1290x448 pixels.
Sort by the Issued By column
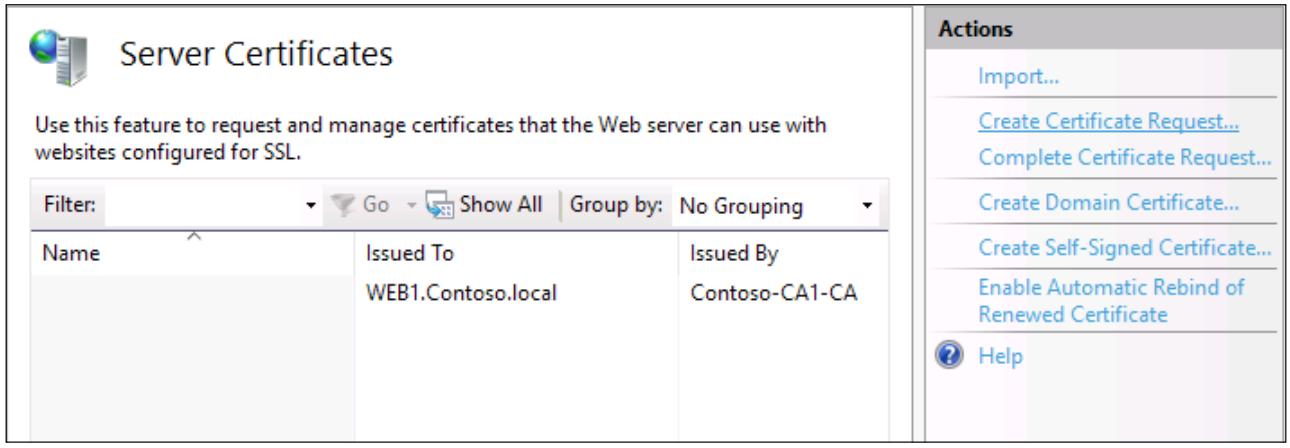tap(779, 254)
